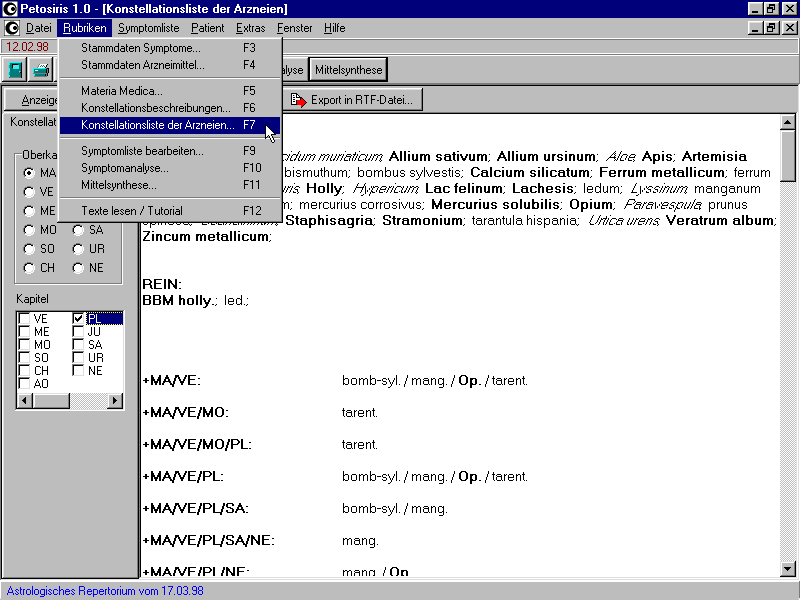Click the Export in RTF-Datei icon
800x600 pixels.
(298, 100)
